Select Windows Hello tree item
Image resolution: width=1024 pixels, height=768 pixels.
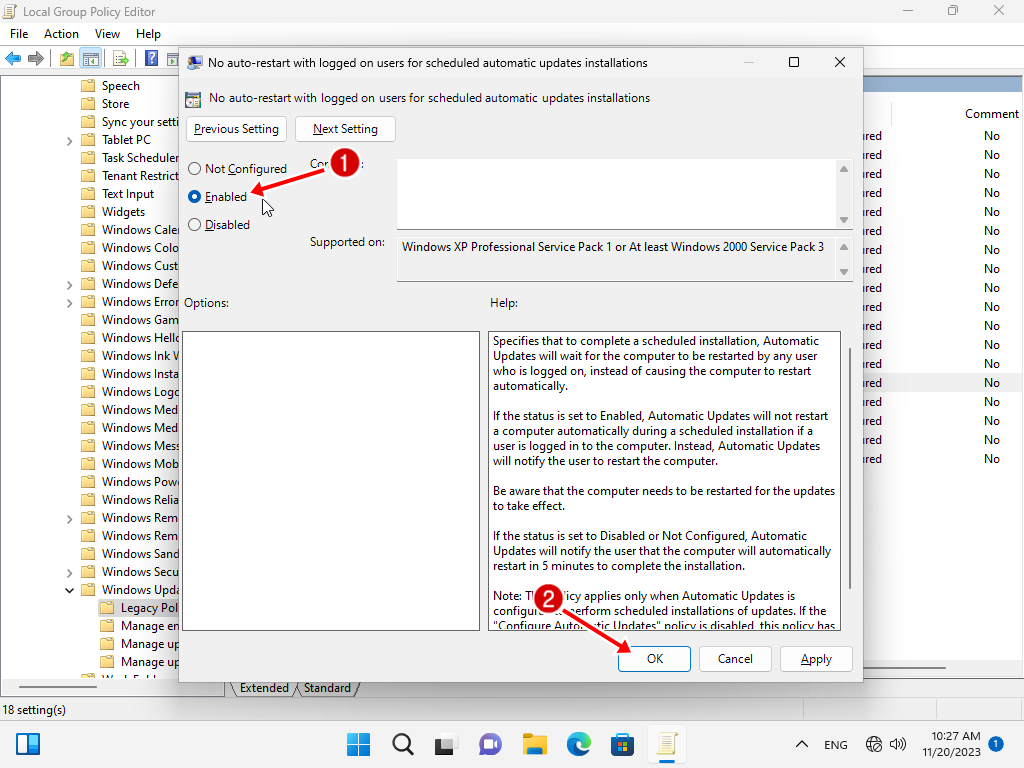[x=140, y=338]
